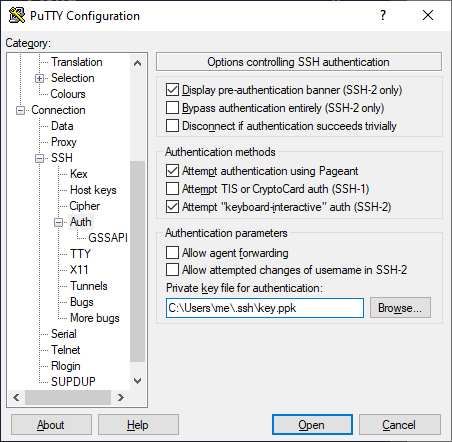
Task: Enable Allow agent forwarding
Action: pyautogui.click(x=172, y=253)
